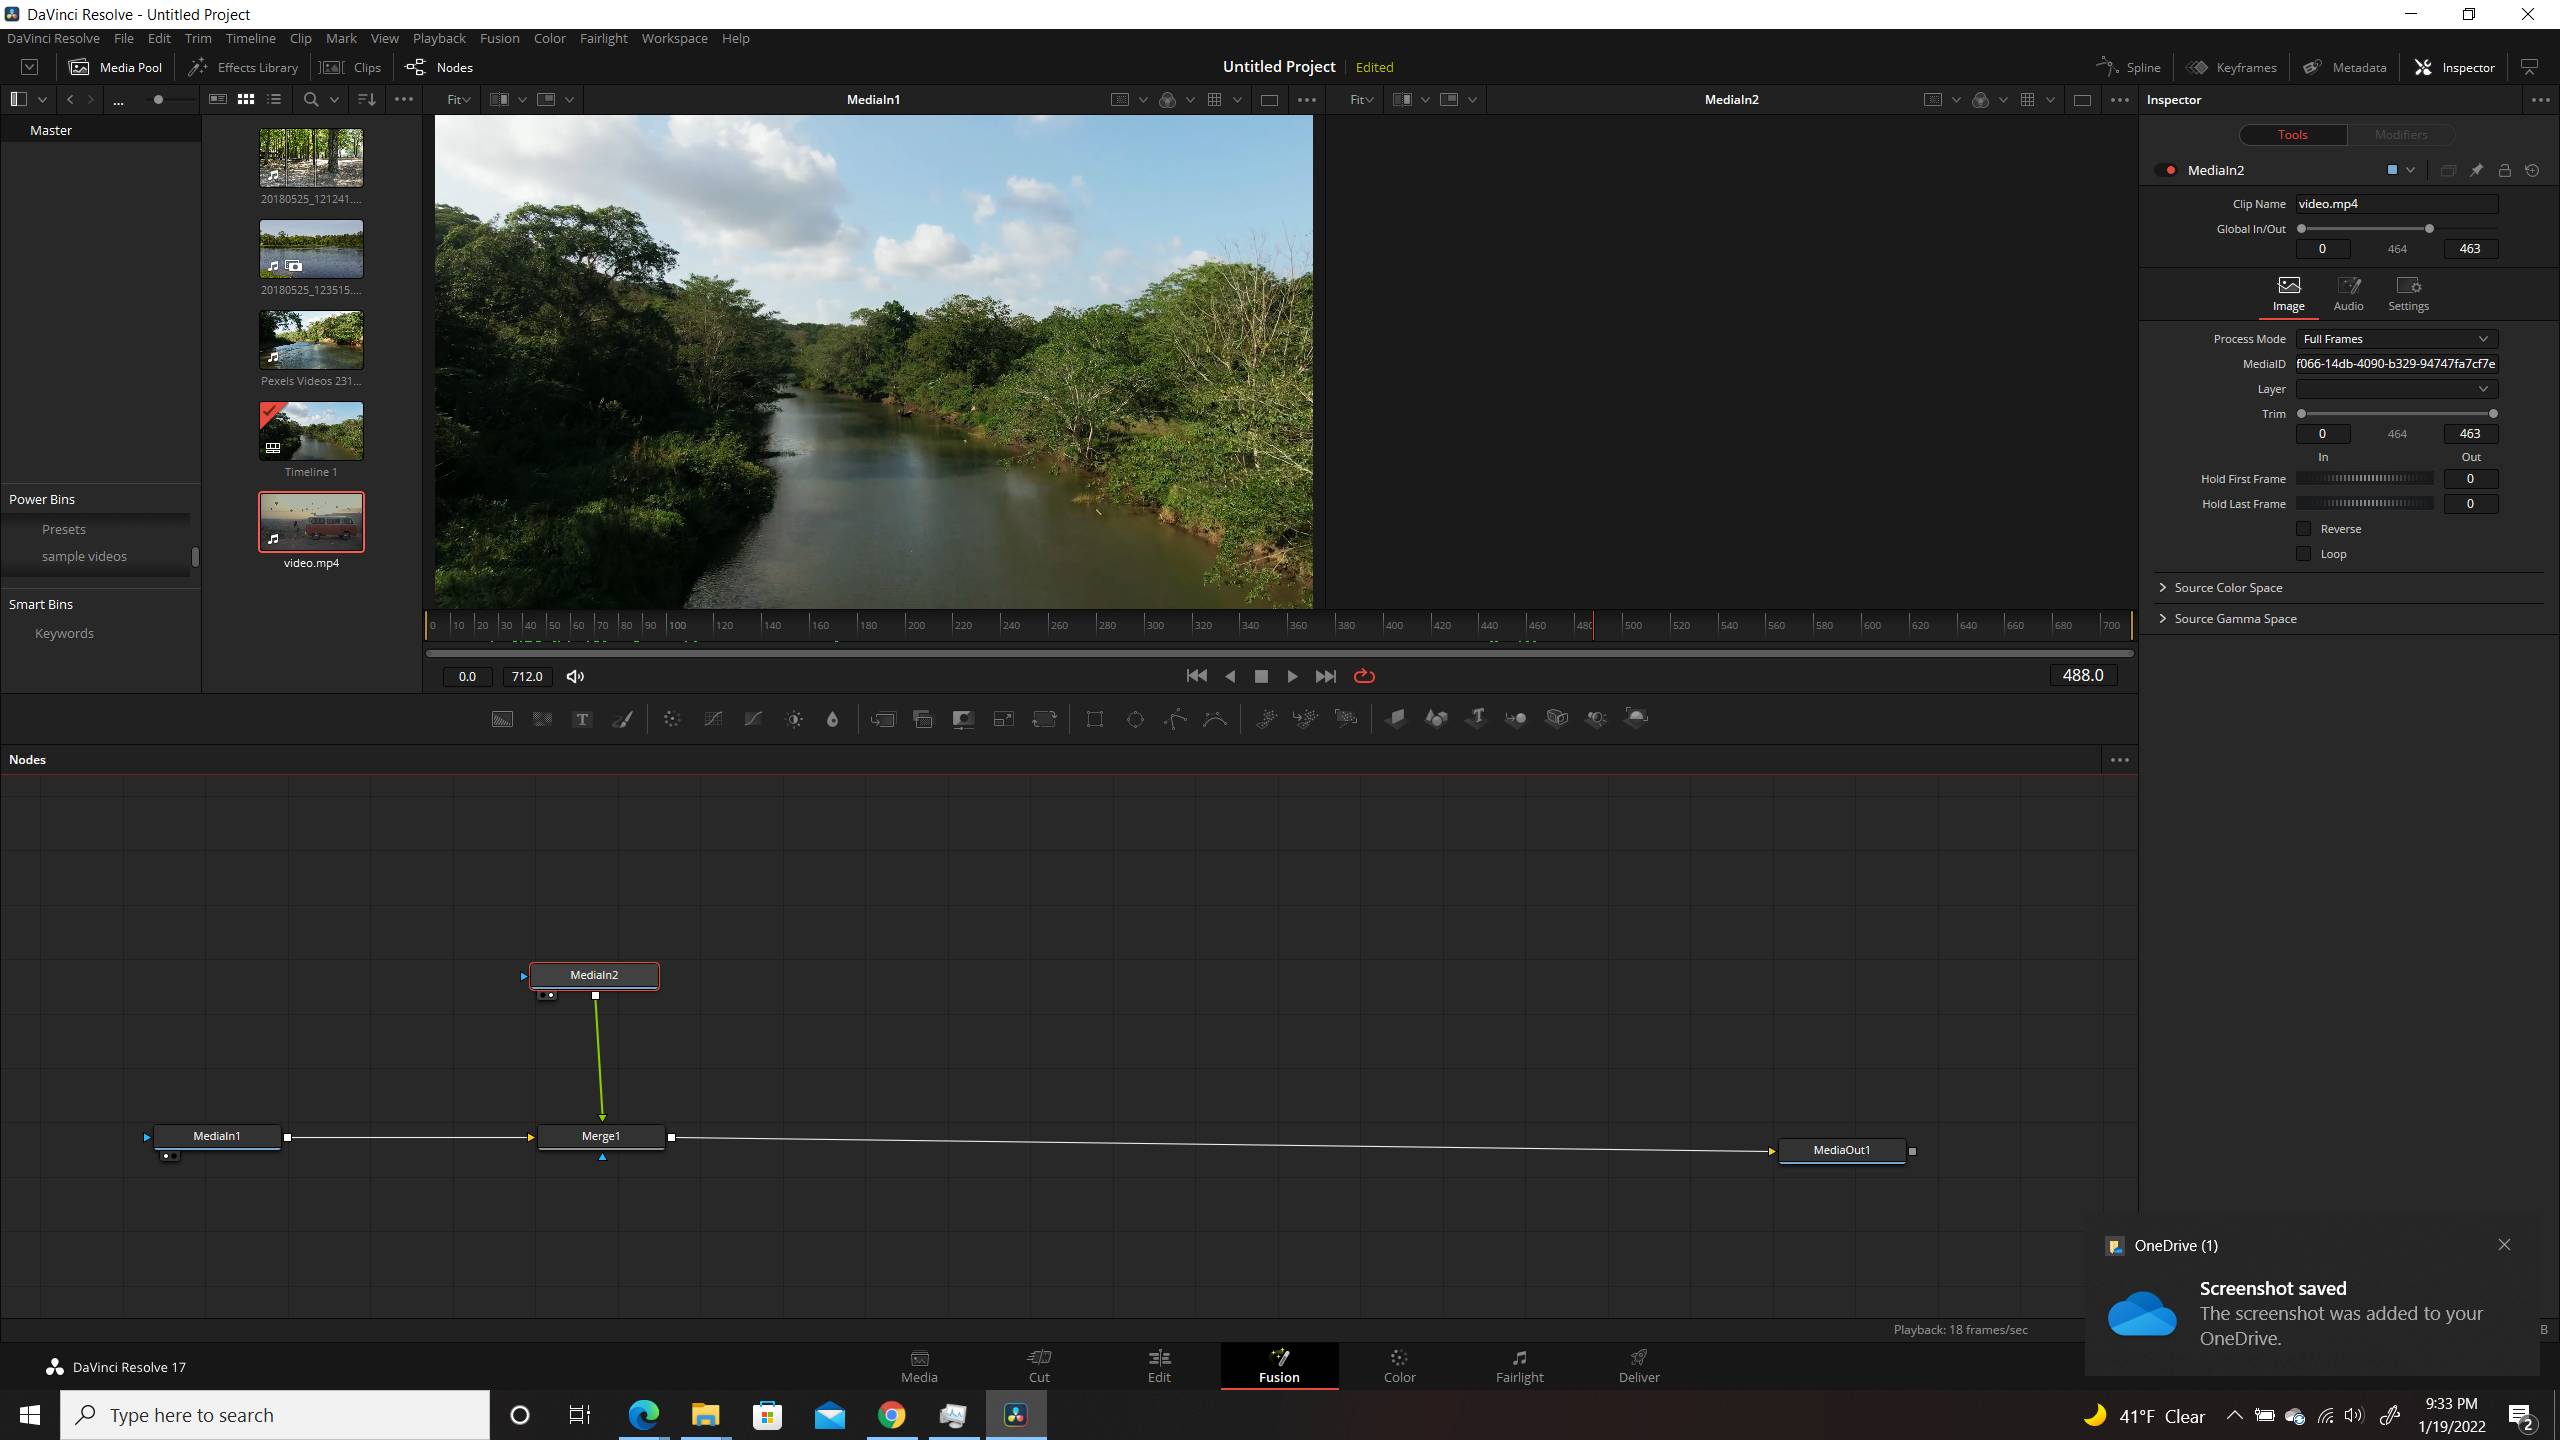This screenshot has width=2560, height=1440.
Task: Go to the Edit page
Action: point(1159,1366)
